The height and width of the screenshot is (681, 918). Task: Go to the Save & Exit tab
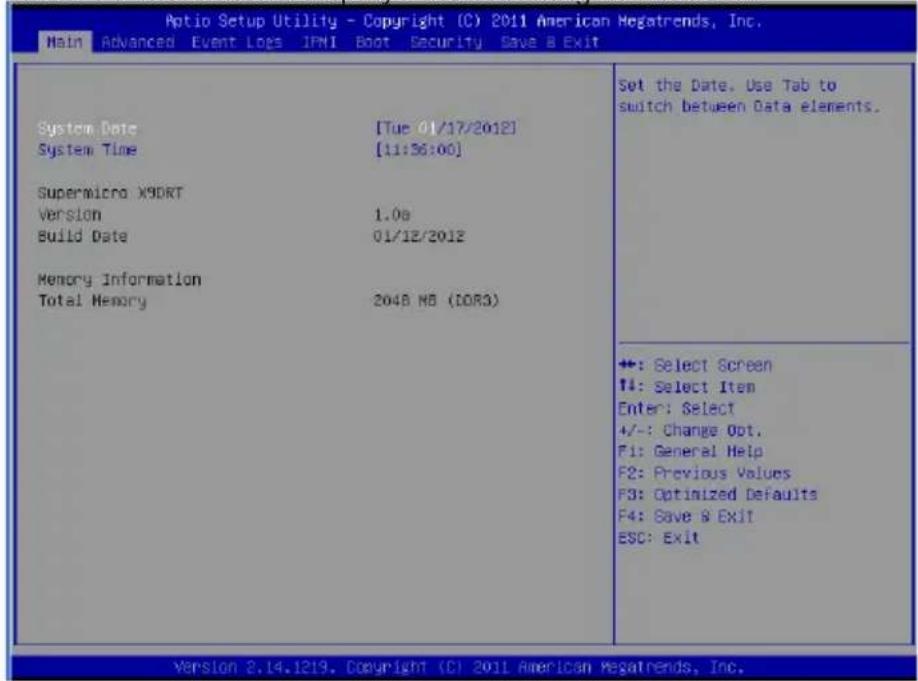[549, 42]
